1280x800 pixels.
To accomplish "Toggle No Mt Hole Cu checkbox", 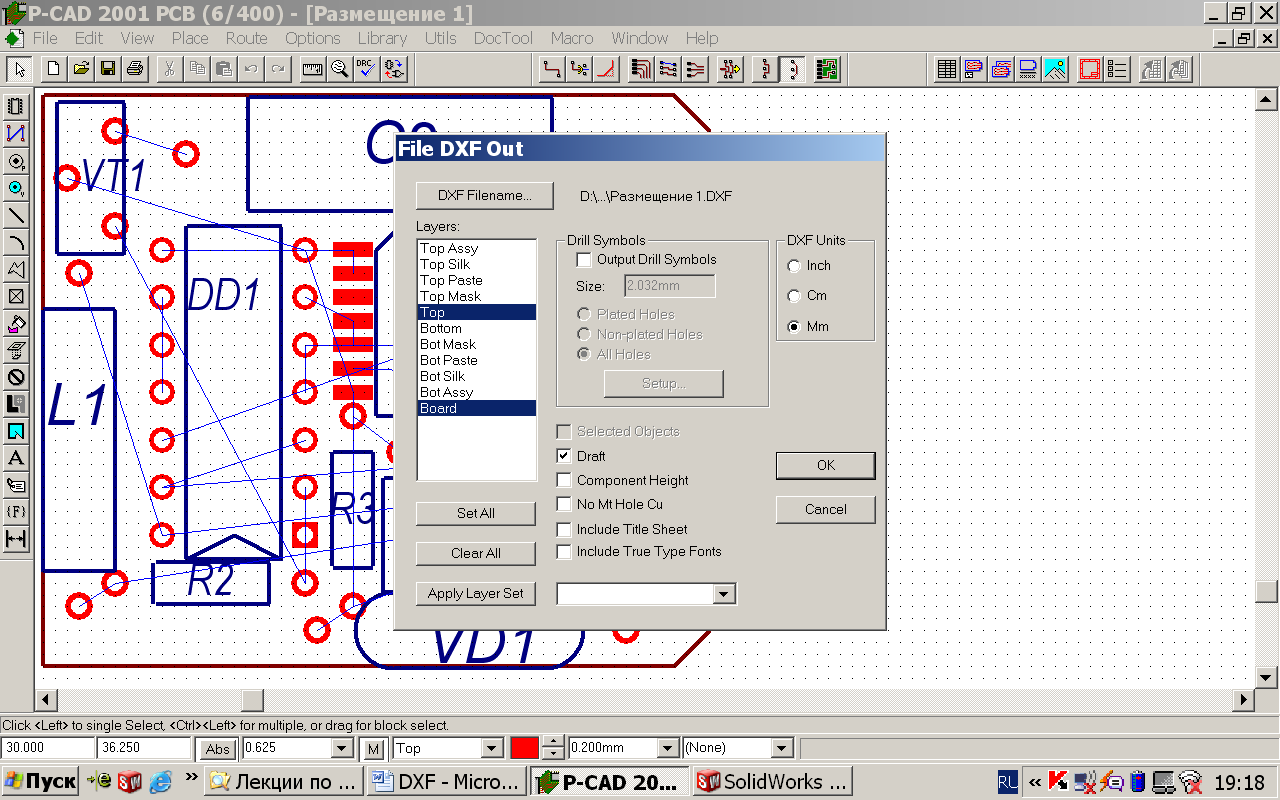I will tap(564, 504).
